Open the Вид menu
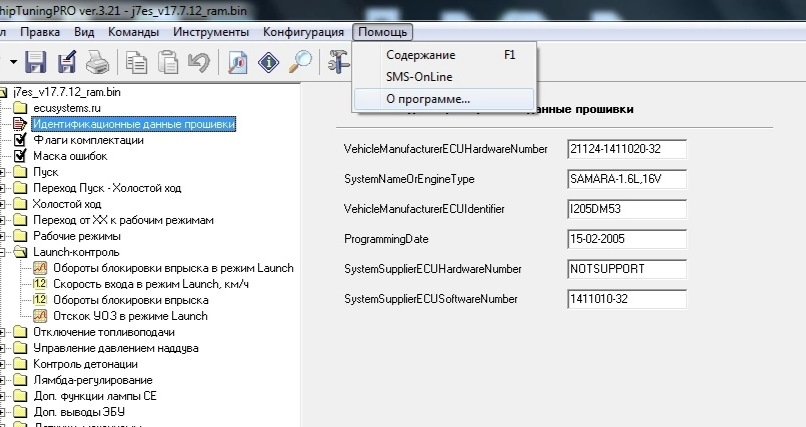Screen dimensions: 806x427 click(x=84, y=32)
